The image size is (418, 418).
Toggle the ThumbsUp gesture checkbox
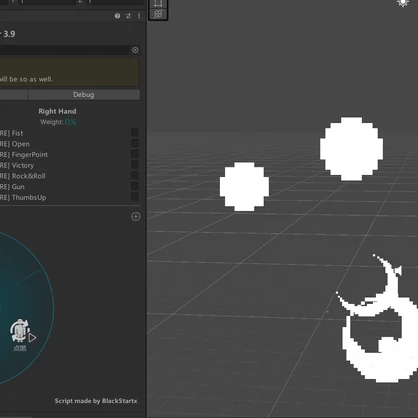135,197
